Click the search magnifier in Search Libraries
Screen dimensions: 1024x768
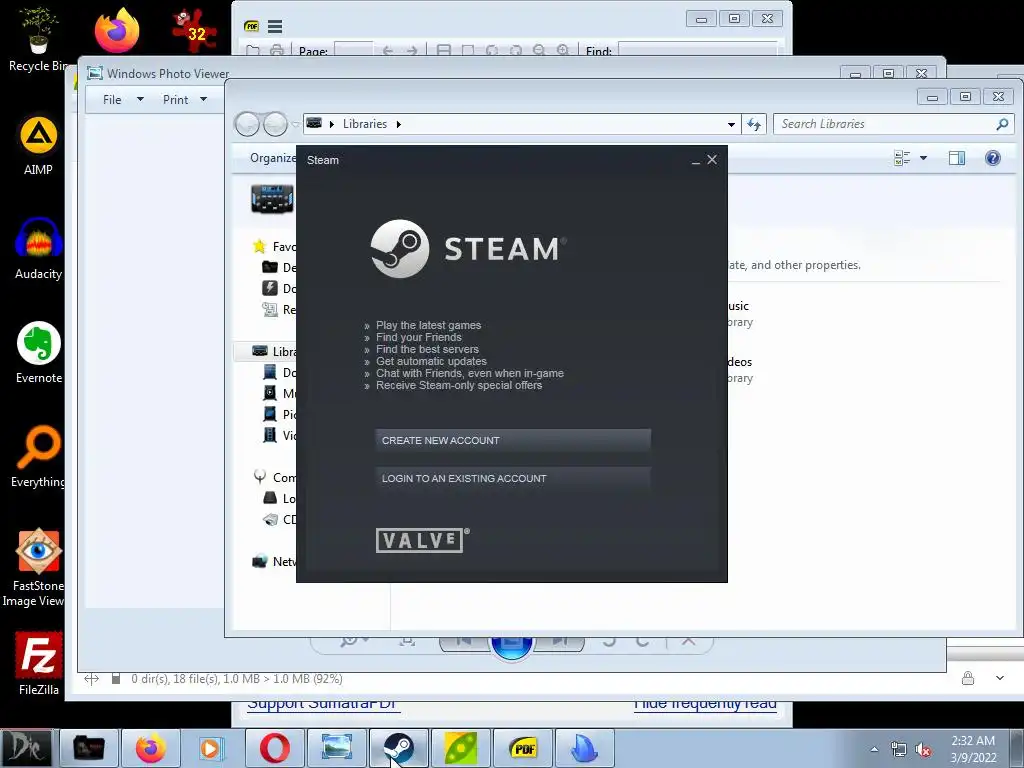click(x=1002, y=124)
